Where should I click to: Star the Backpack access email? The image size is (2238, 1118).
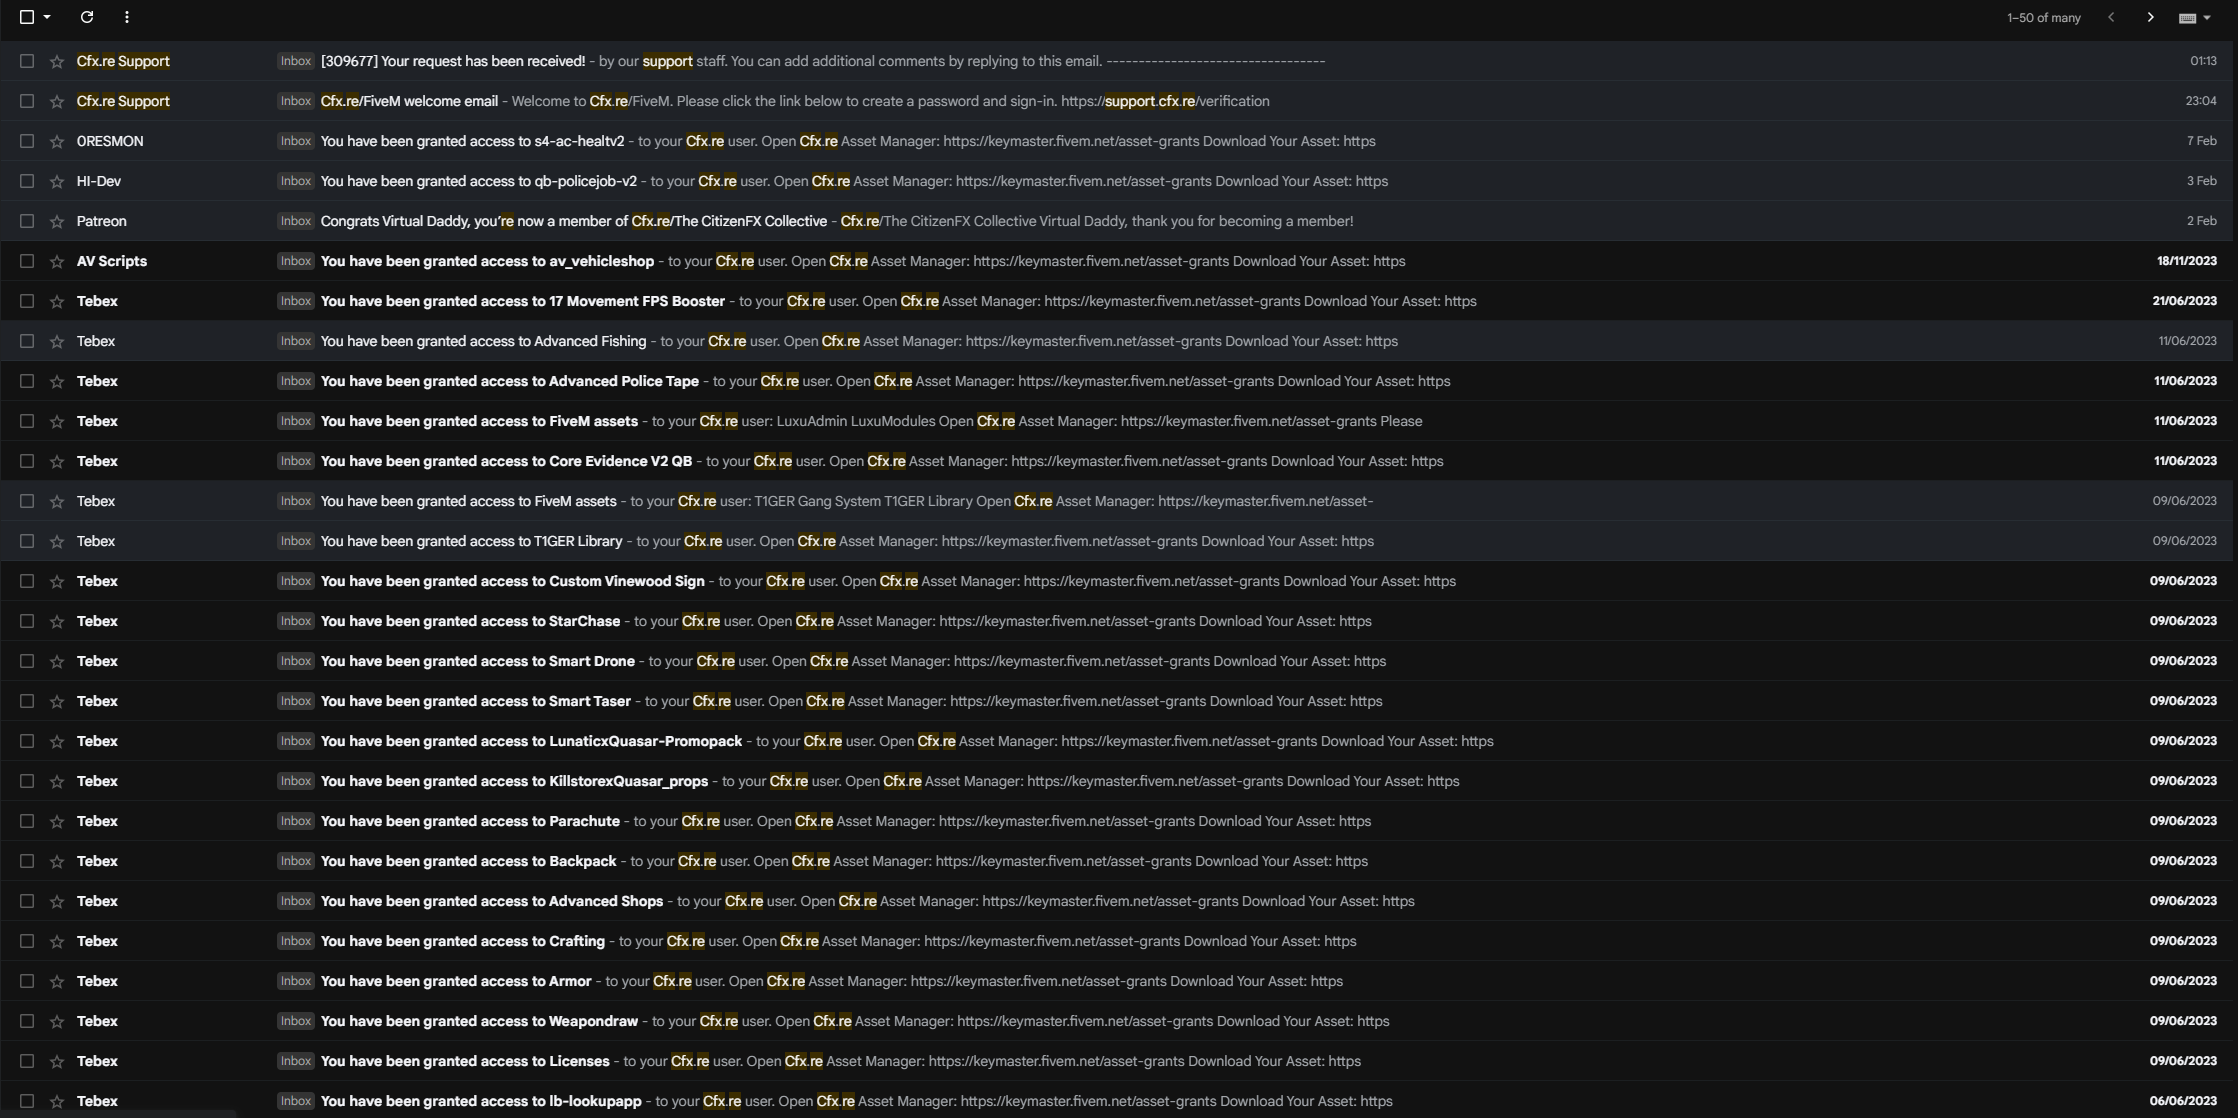57,861
